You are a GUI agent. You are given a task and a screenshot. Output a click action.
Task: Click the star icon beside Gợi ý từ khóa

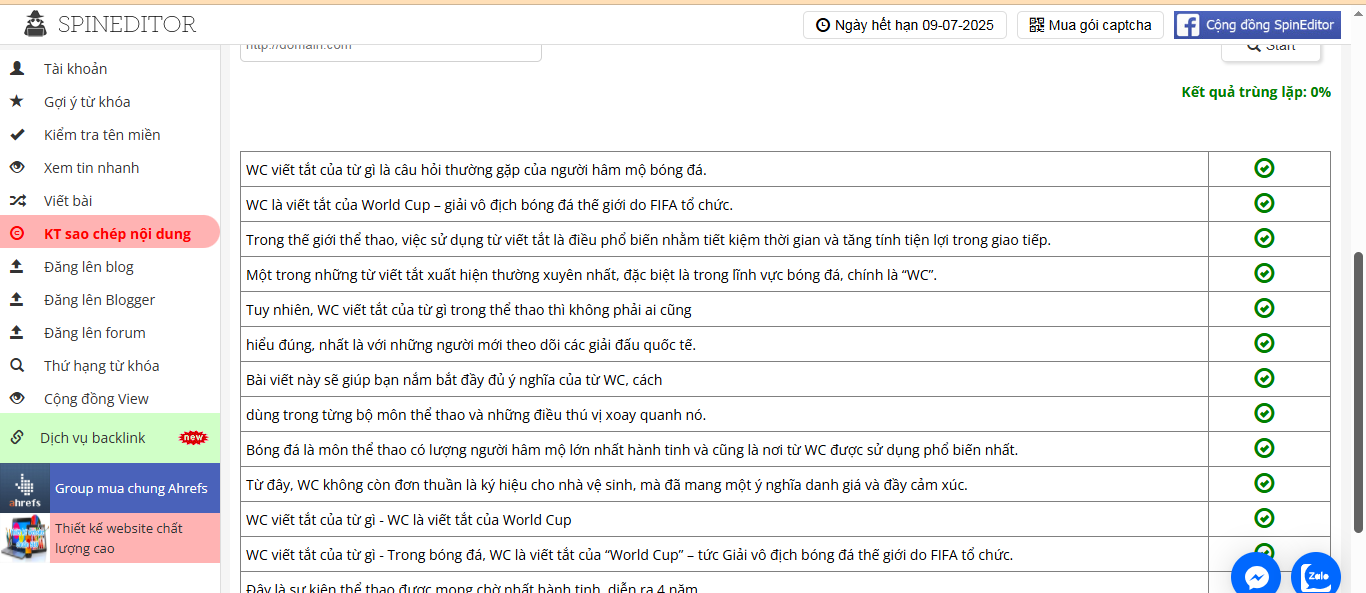point(17,102)
